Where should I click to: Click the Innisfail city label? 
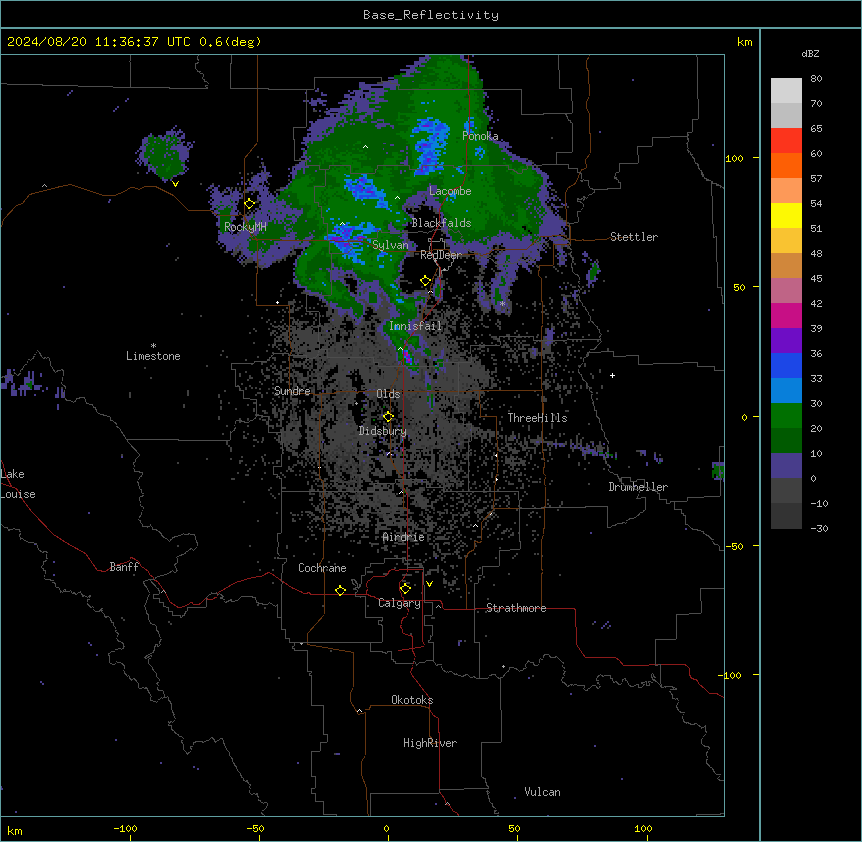(416, 326)
